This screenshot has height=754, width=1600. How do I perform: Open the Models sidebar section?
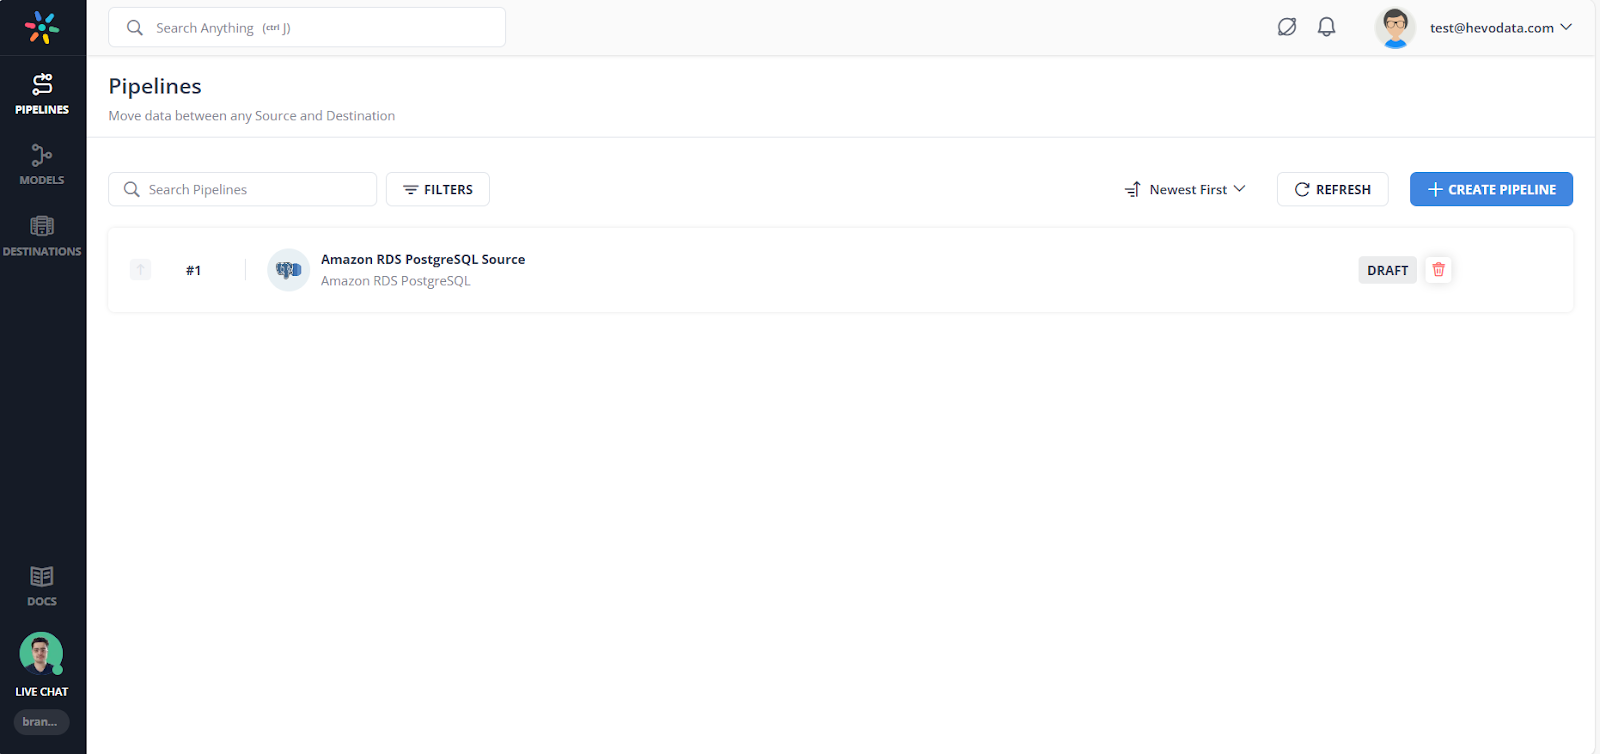point(42,165)
